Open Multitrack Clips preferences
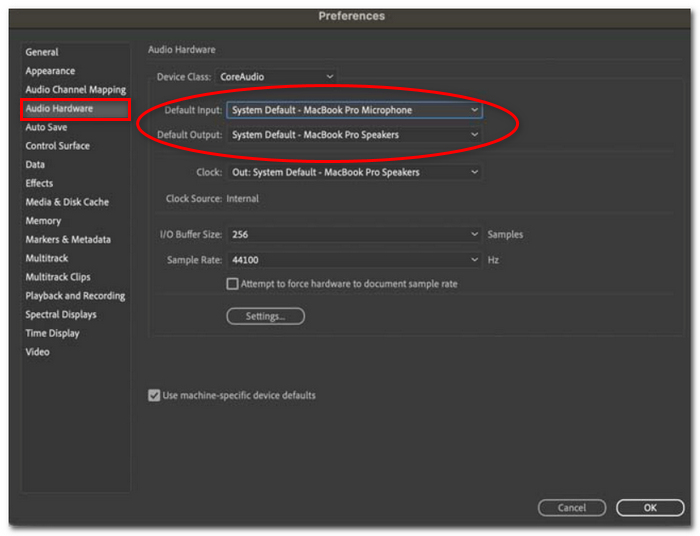This screenshot has width=700, height=536. (58, 277)
